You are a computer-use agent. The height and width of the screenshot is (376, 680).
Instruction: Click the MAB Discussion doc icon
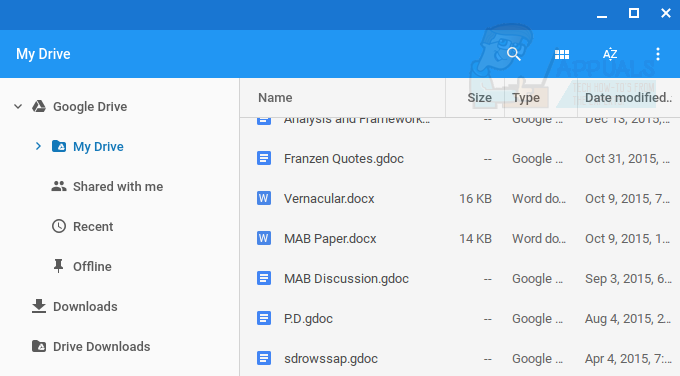click(x=264, y=278)
